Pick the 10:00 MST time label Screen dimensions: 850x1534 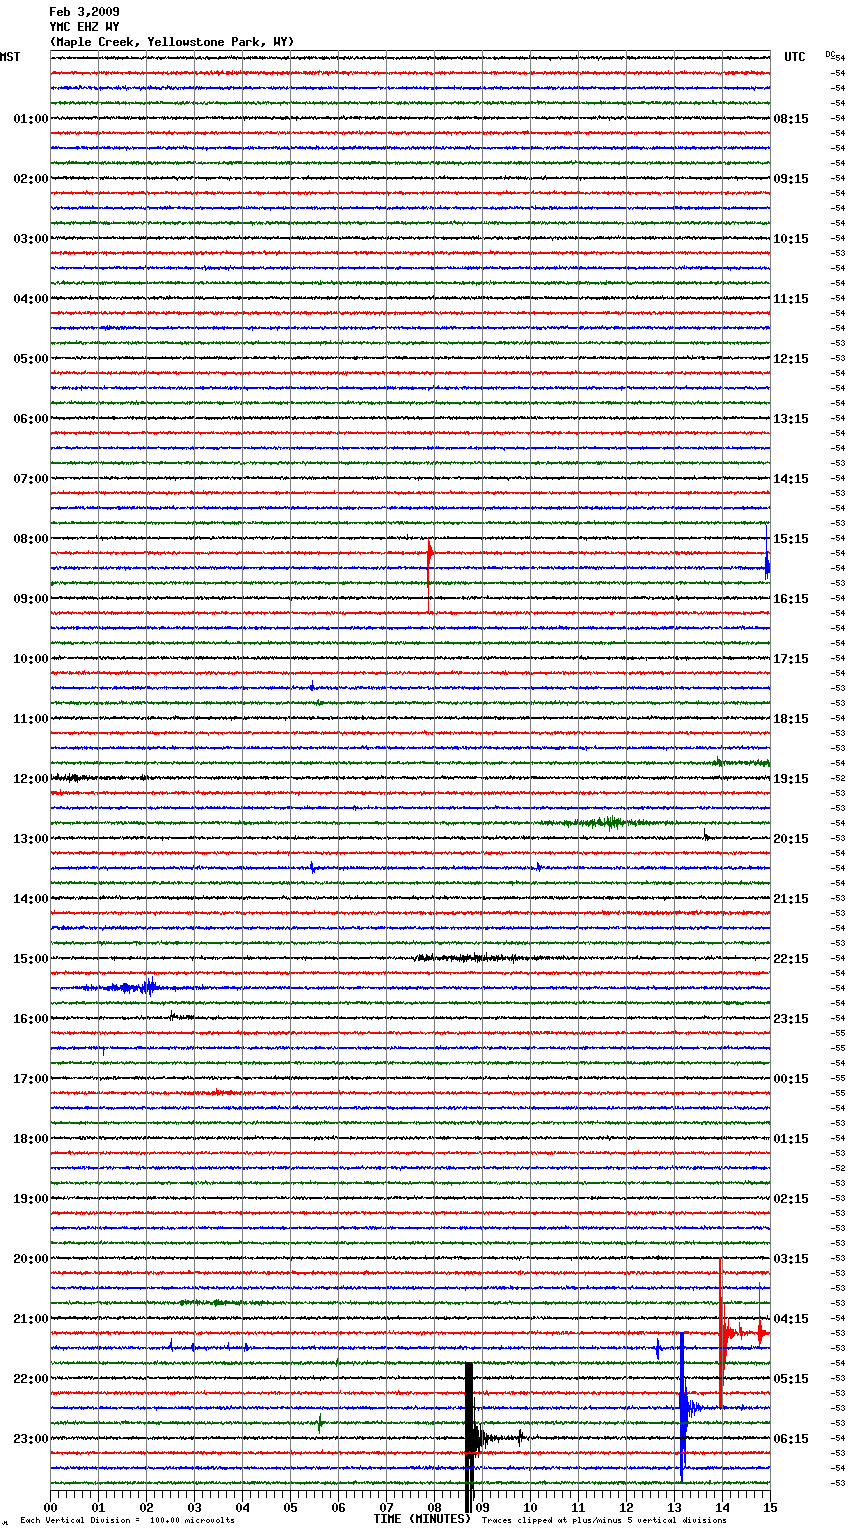(31, 659)
